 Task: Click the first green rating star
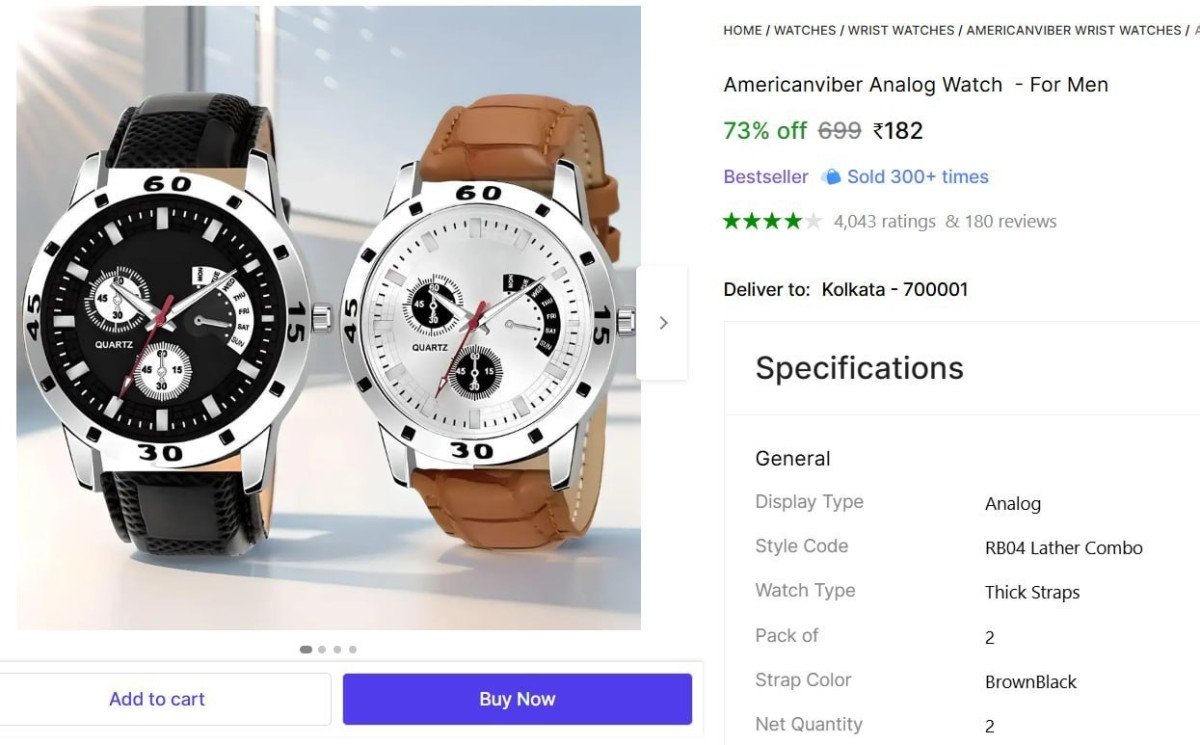click(x=731, y=221)
